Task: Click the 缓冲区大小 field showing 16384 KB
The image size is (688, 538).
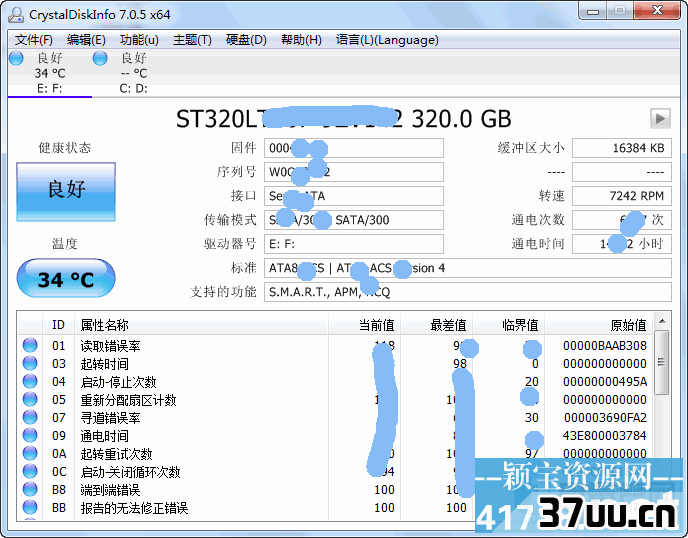Action: click(622, 148)
